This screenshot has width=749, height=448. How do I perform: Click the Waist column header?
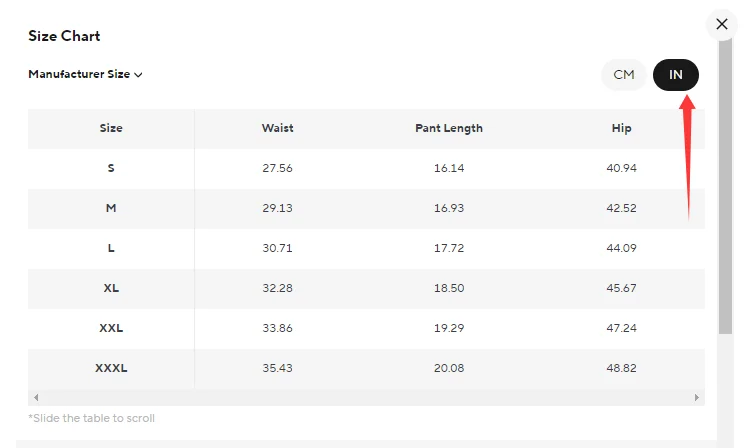[277, 128]
